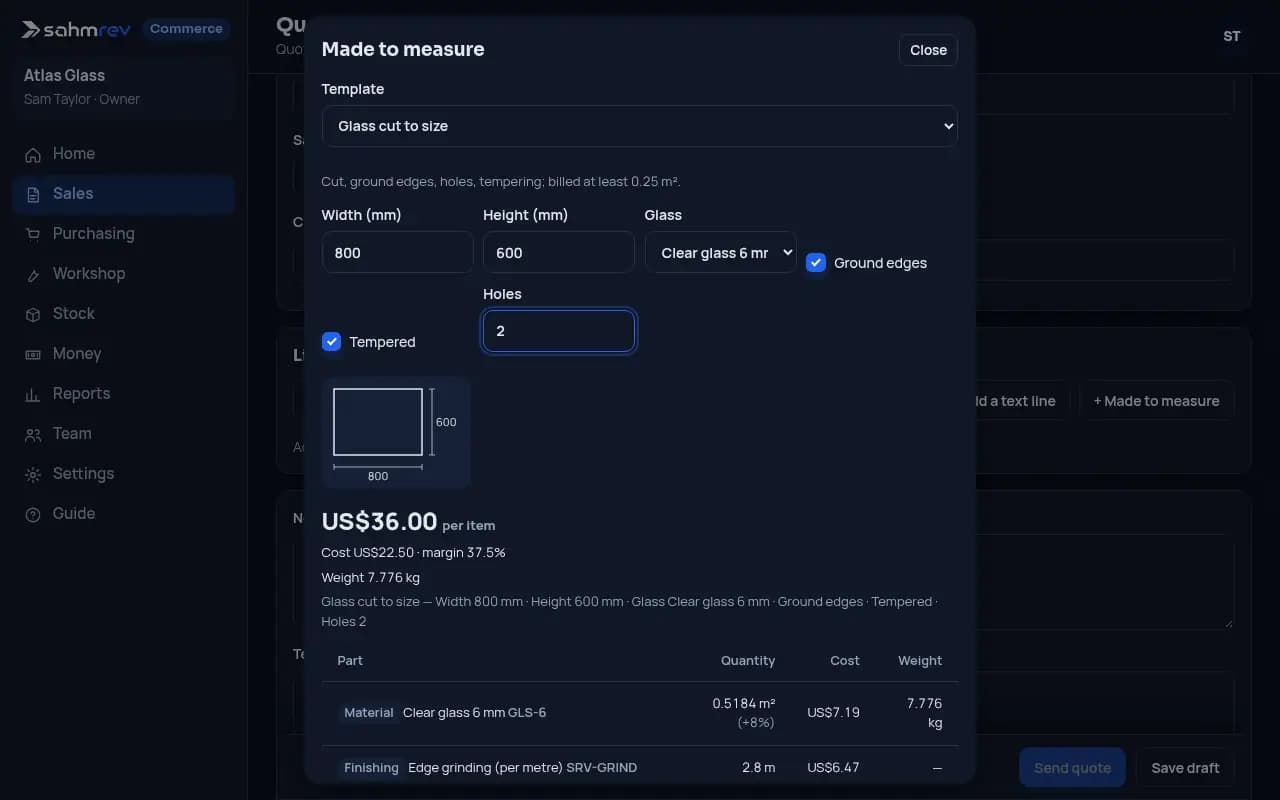Click the Atlas Glass company name
The image size is (1280, 800).
click(x=64, y=76)
